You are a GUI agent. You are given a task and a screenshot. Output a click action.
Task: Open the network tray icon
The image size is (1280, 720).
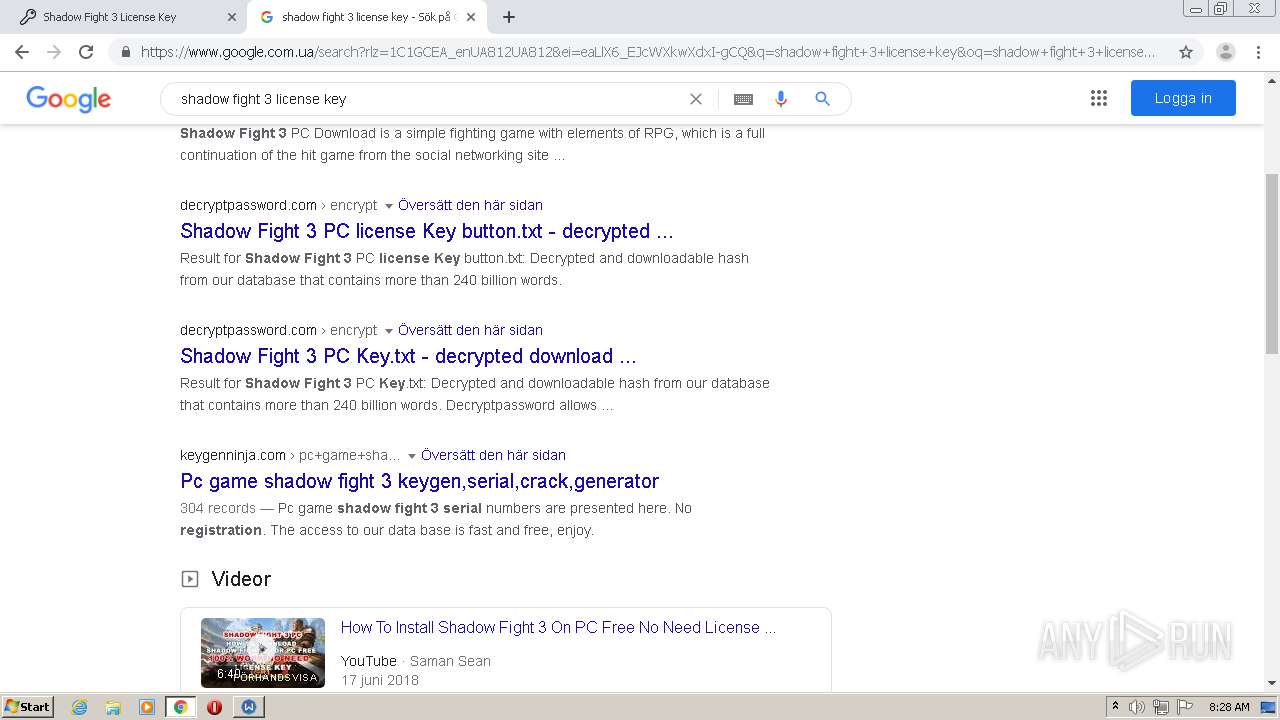tap(1161, 707)
